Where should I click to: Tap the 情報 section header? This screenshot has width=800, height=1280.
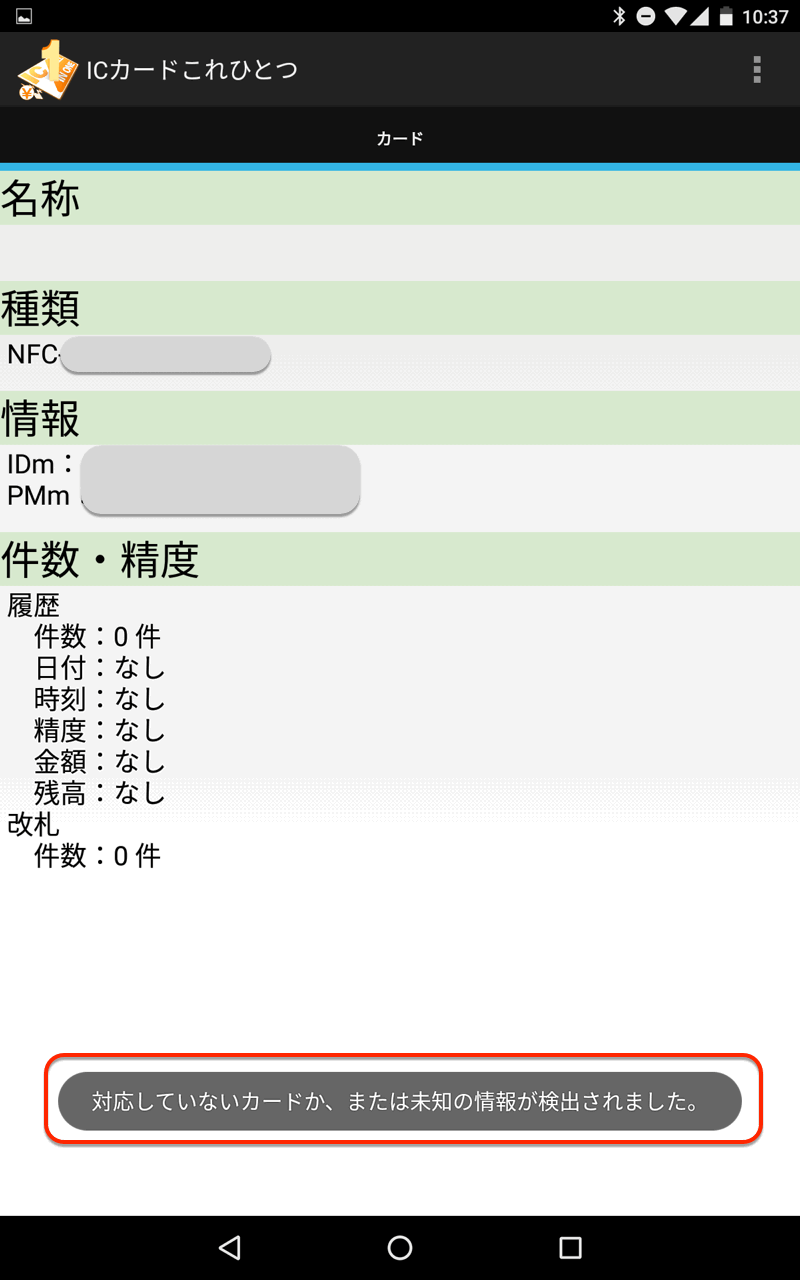click(40, 419)
